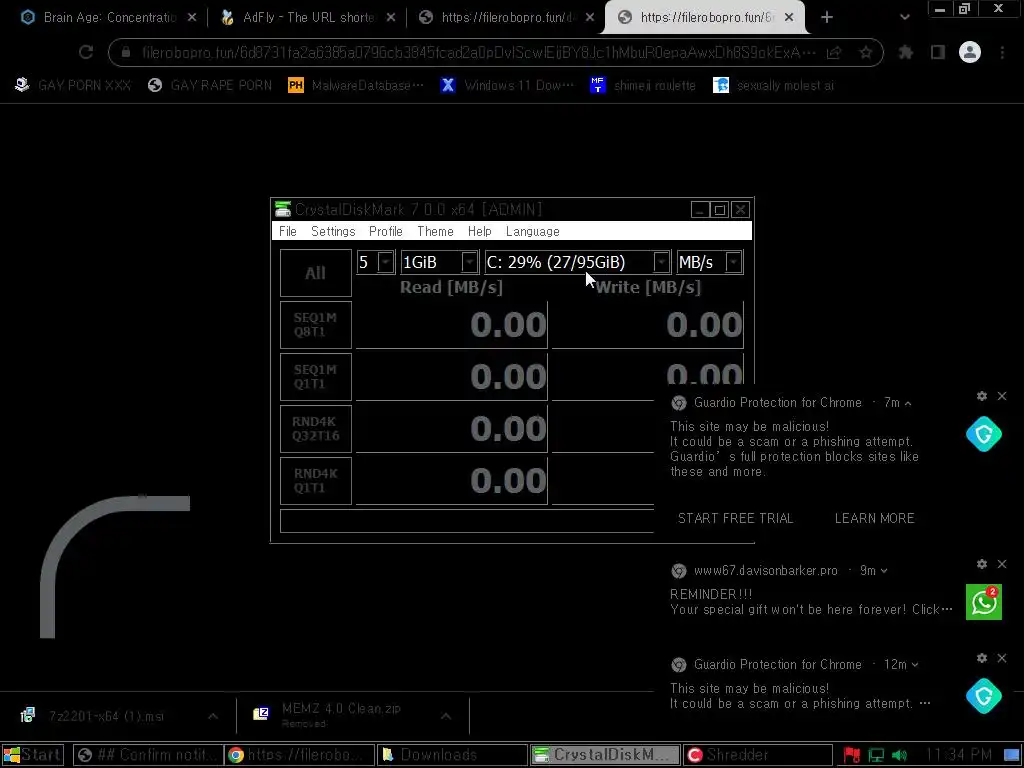
Task: Open the MalwareDatabase bookmark
Action: click(356, 85)
